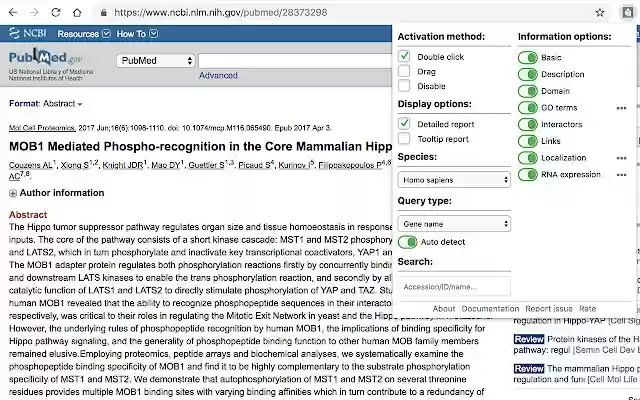Click Mol Cell Proteomics journal link
Image resolution: width=640 pixels, height=400 pixels.
point(42,128)
